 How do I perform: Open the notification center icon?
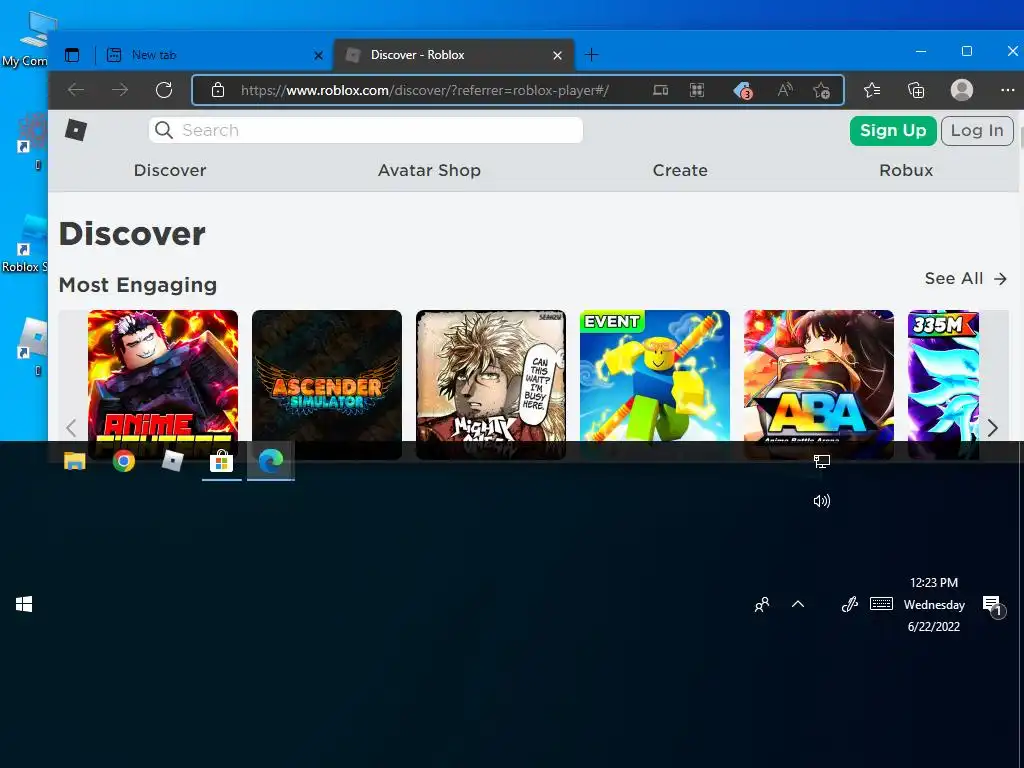[x=993, y=606]
